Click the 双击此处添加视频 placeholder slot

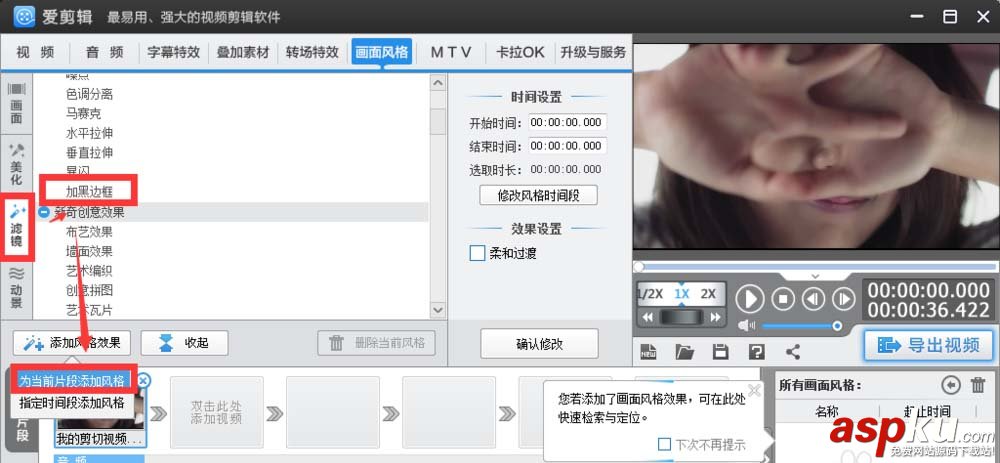[x=217, y=412]
